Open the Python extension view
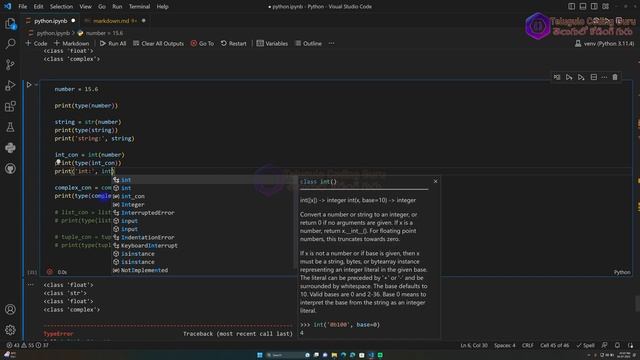 click(x=10, y=148)
